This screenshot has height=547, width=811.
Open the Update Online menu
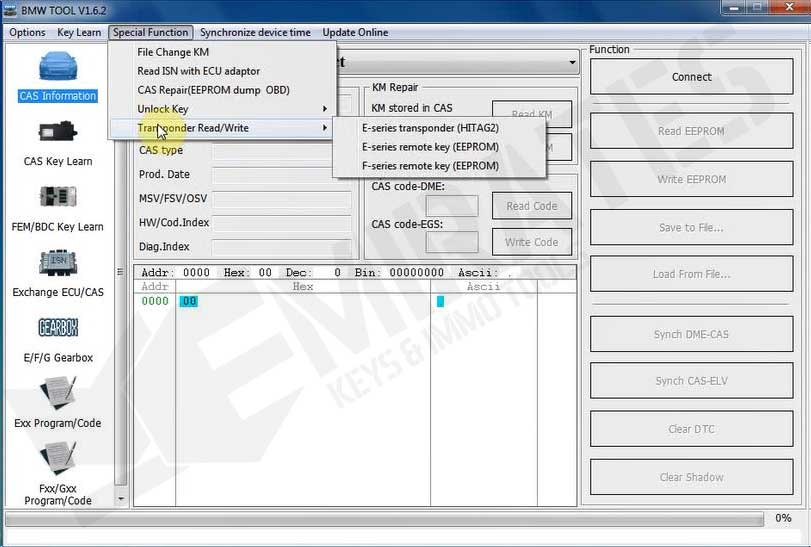355,33
